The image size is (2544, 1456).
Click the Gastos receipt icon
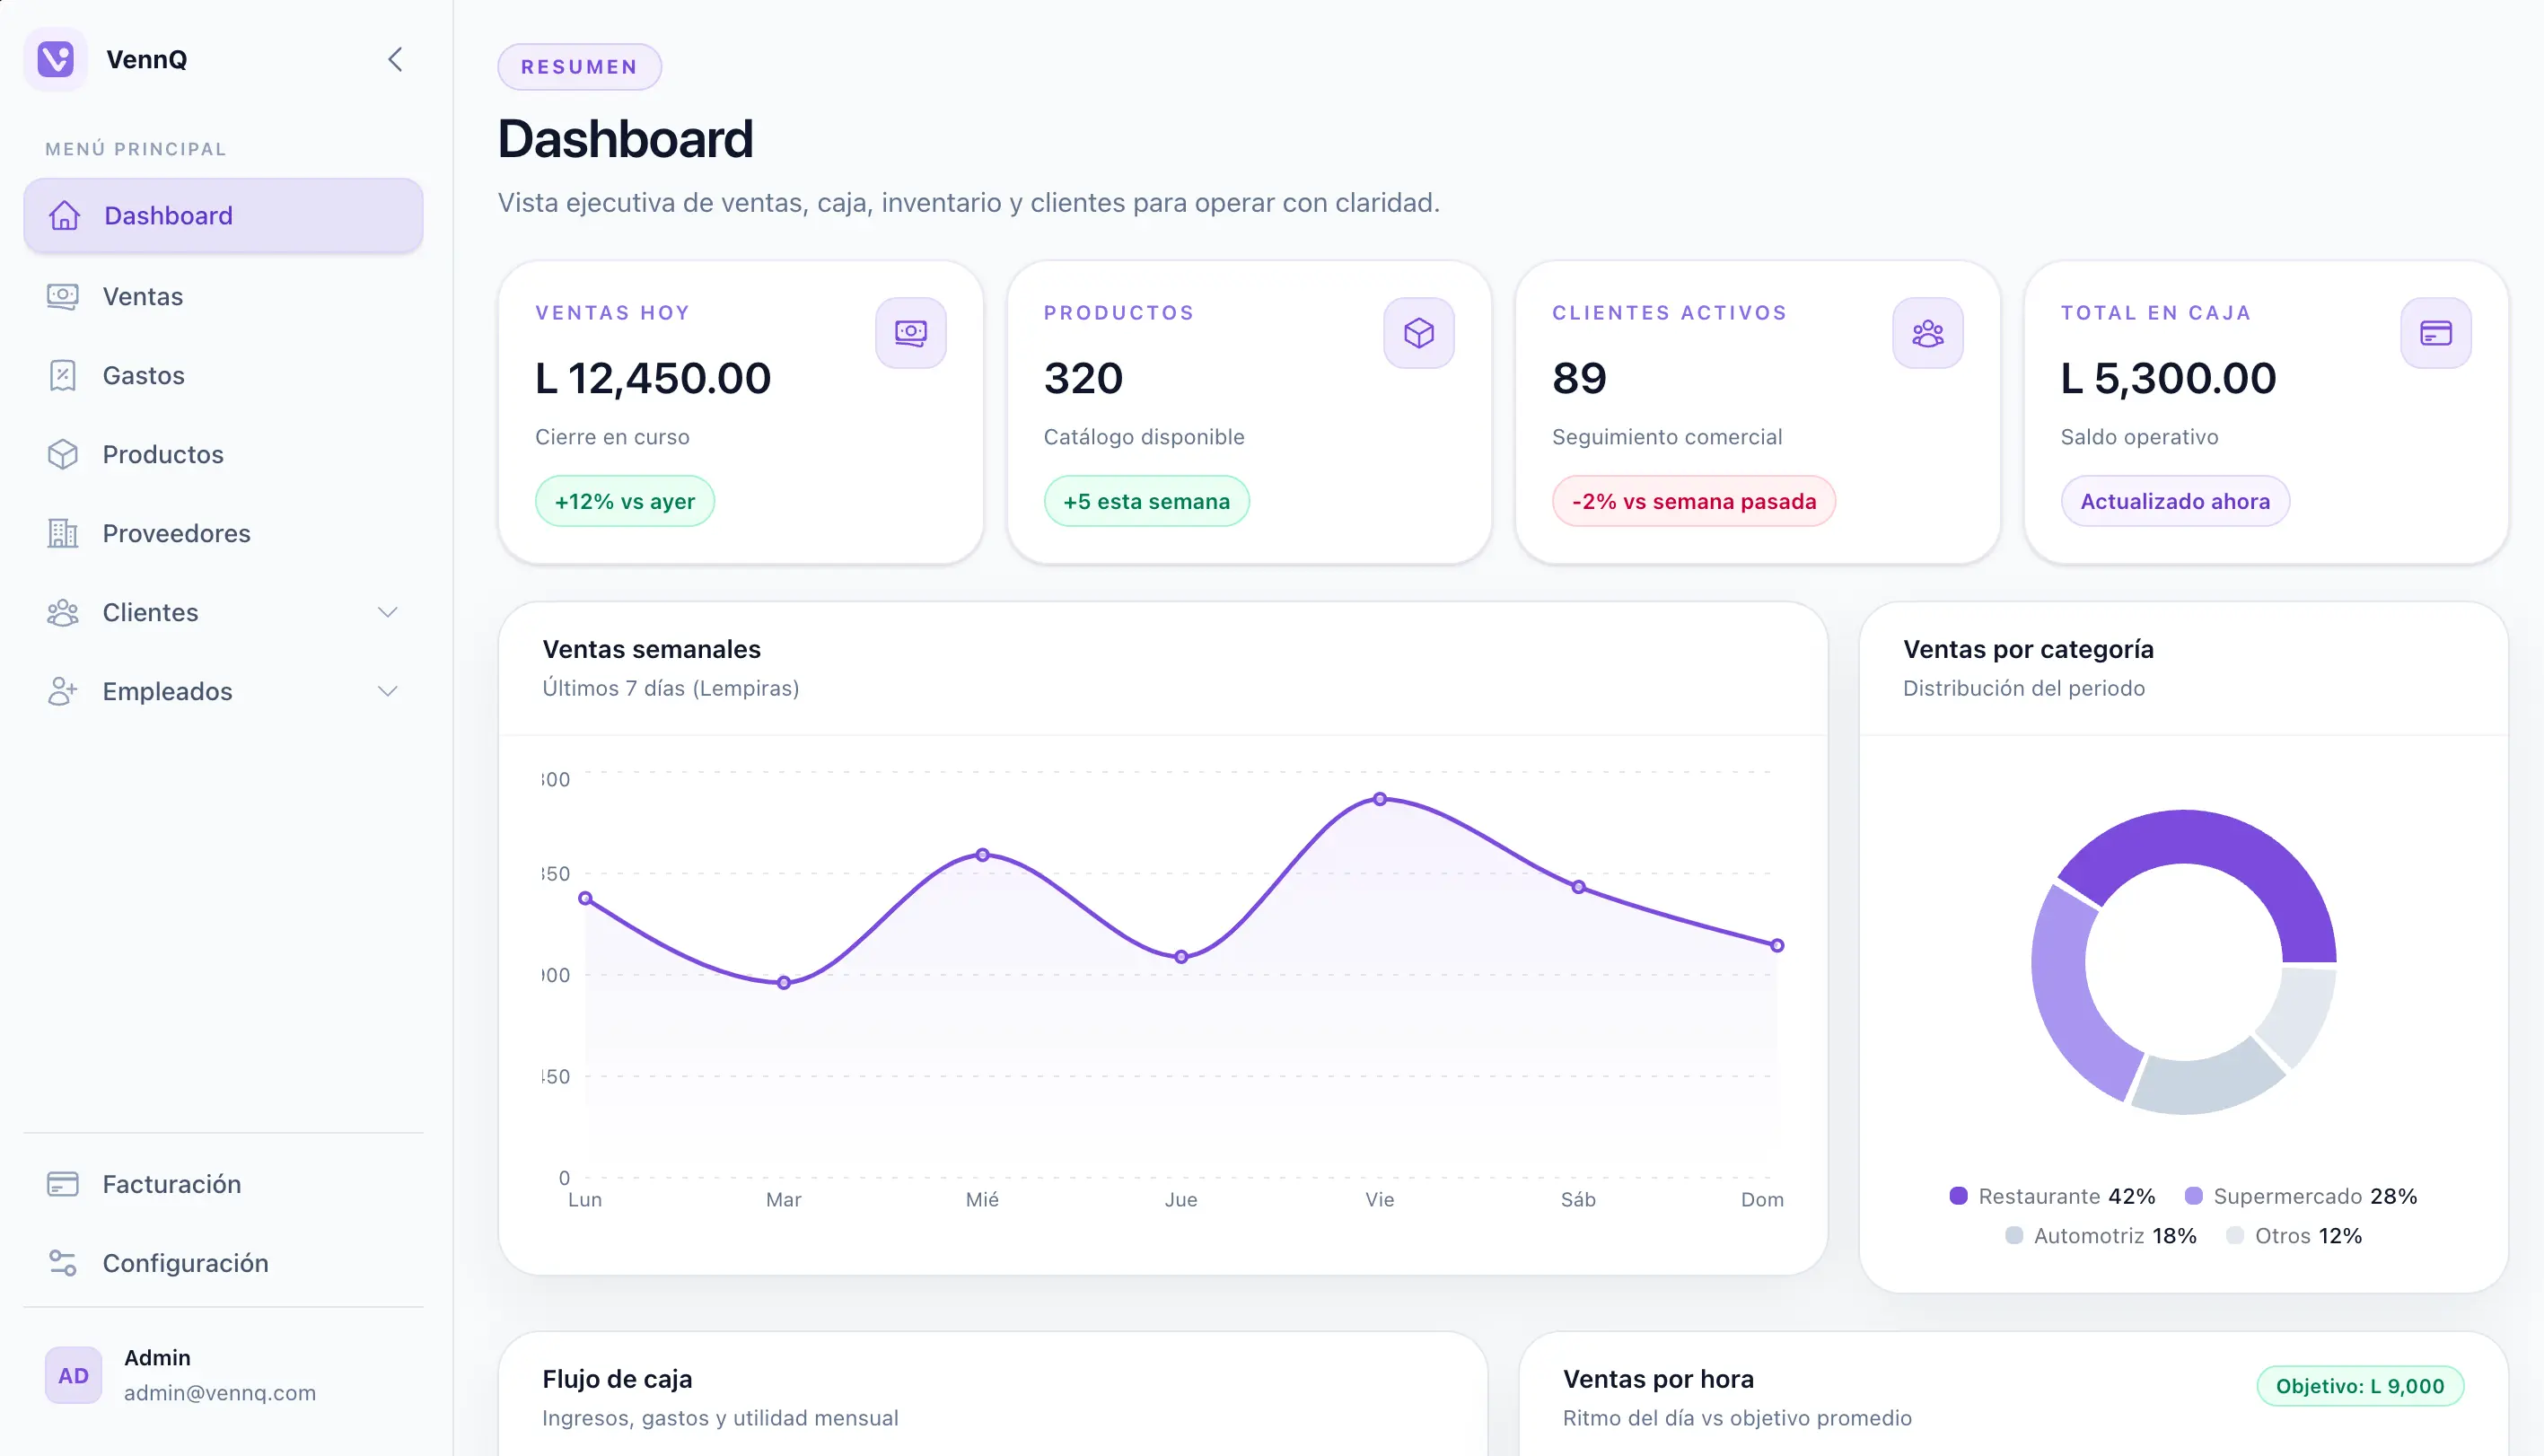click(63, 375)
